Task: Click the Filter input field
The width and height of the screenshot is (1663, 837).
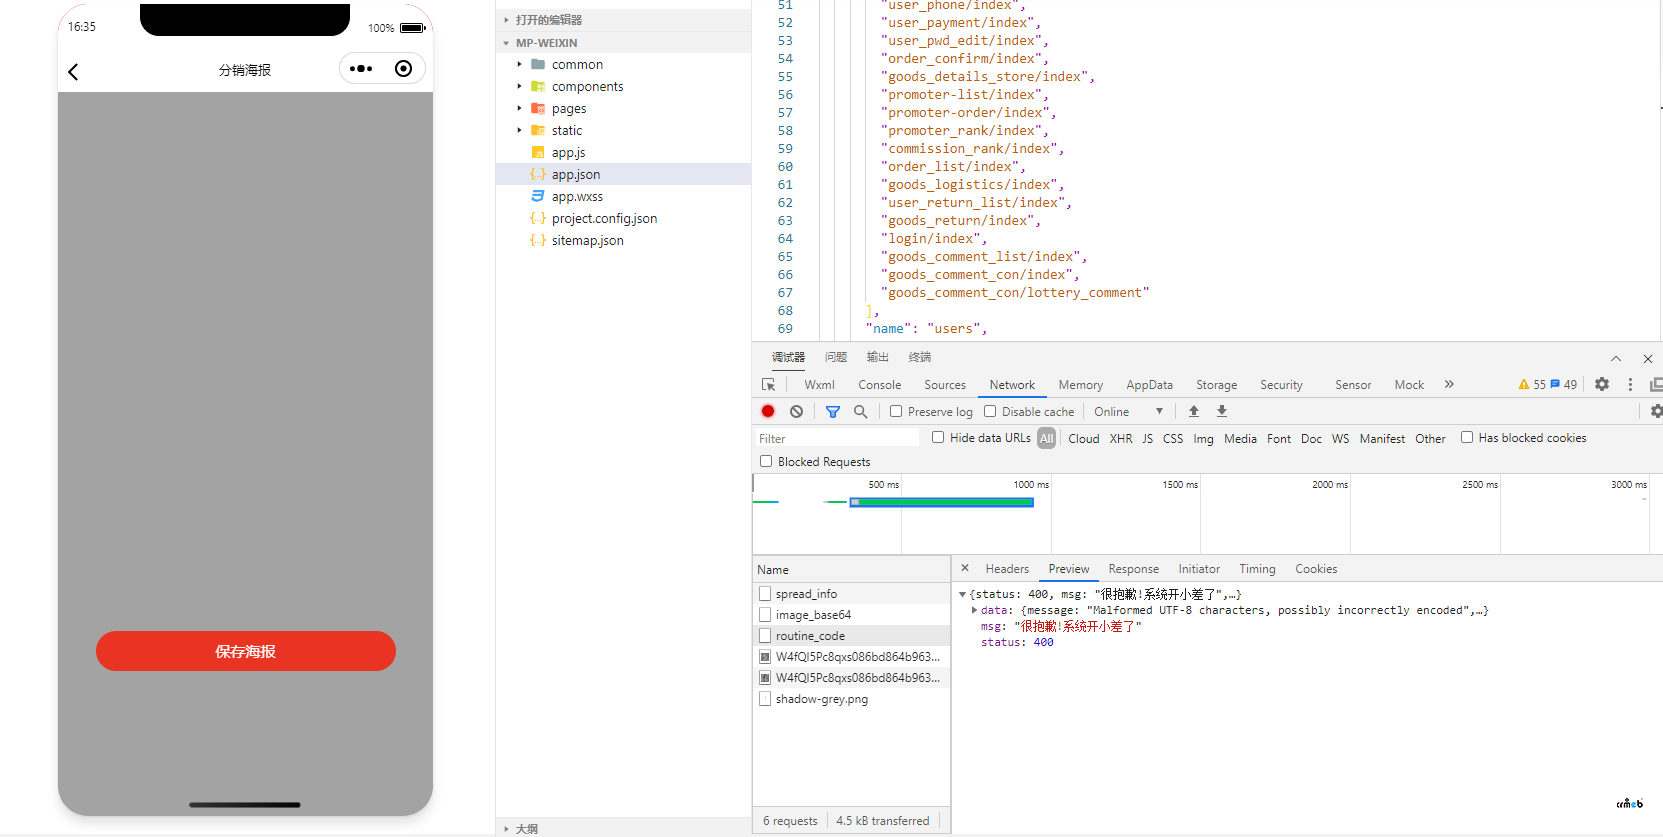Action: click(x=837, y=438)
